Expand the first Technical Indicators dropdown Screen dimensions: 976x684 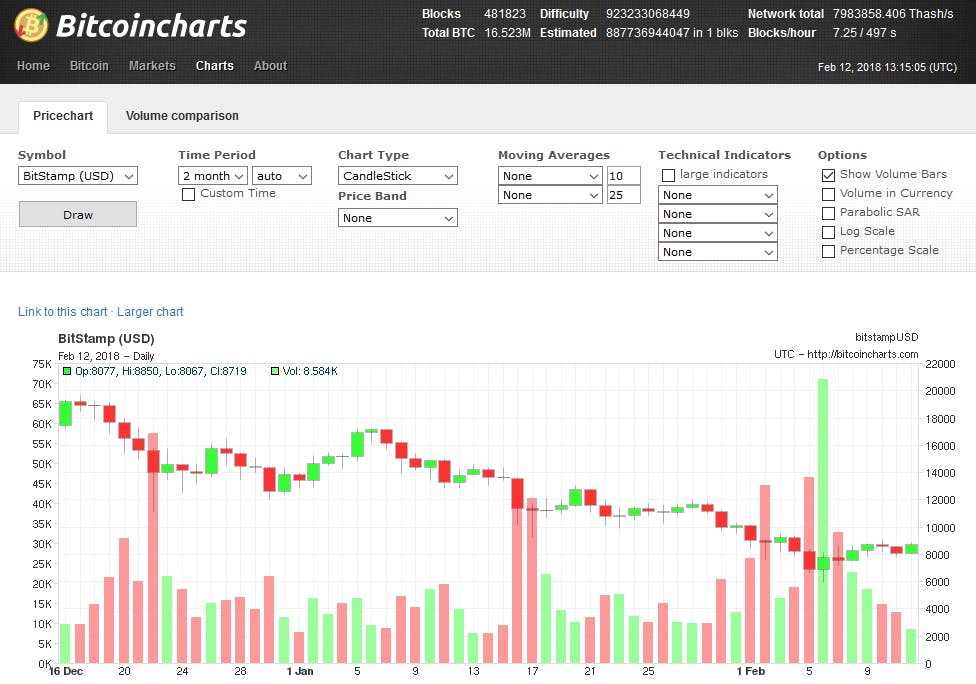click(x=718, y=195)
